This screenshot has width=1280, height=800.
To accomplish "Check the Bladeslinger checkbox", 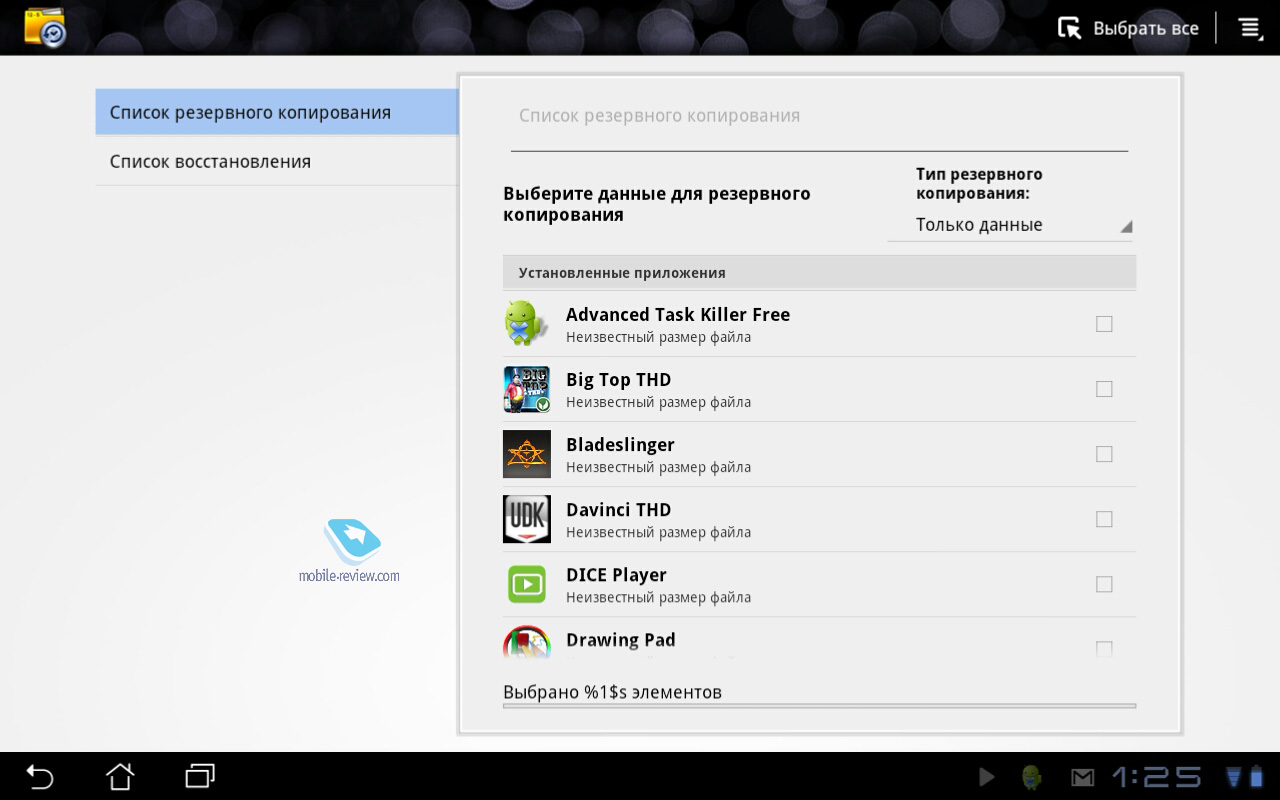I will point(1104,454).
